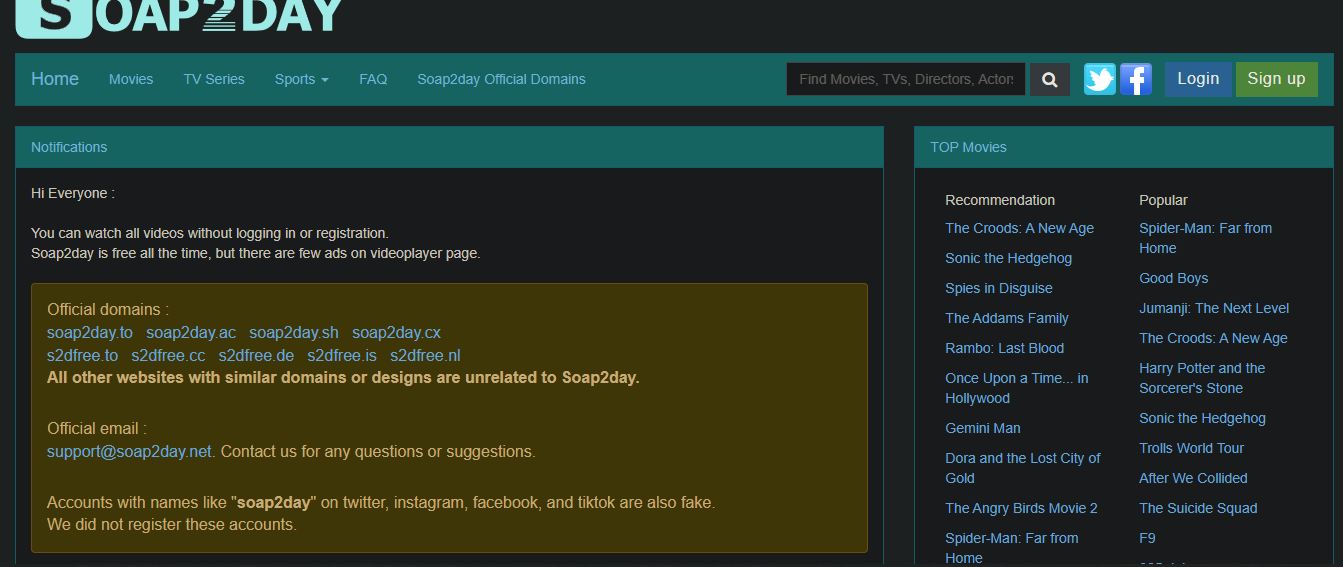This screenshot has width=1343, height=567.
Task: Click the support@soap2day.net email link
Action: (x=129, y=452)
